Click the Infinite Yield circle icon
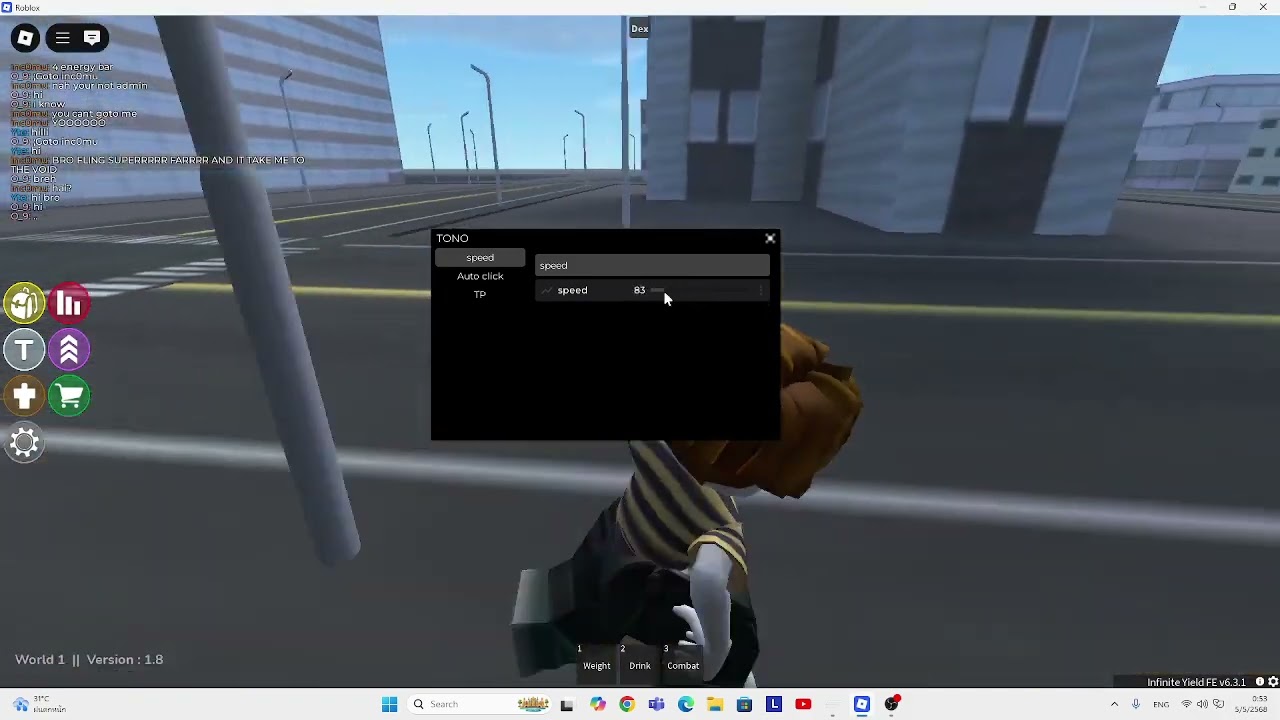 pos(1260,682)
